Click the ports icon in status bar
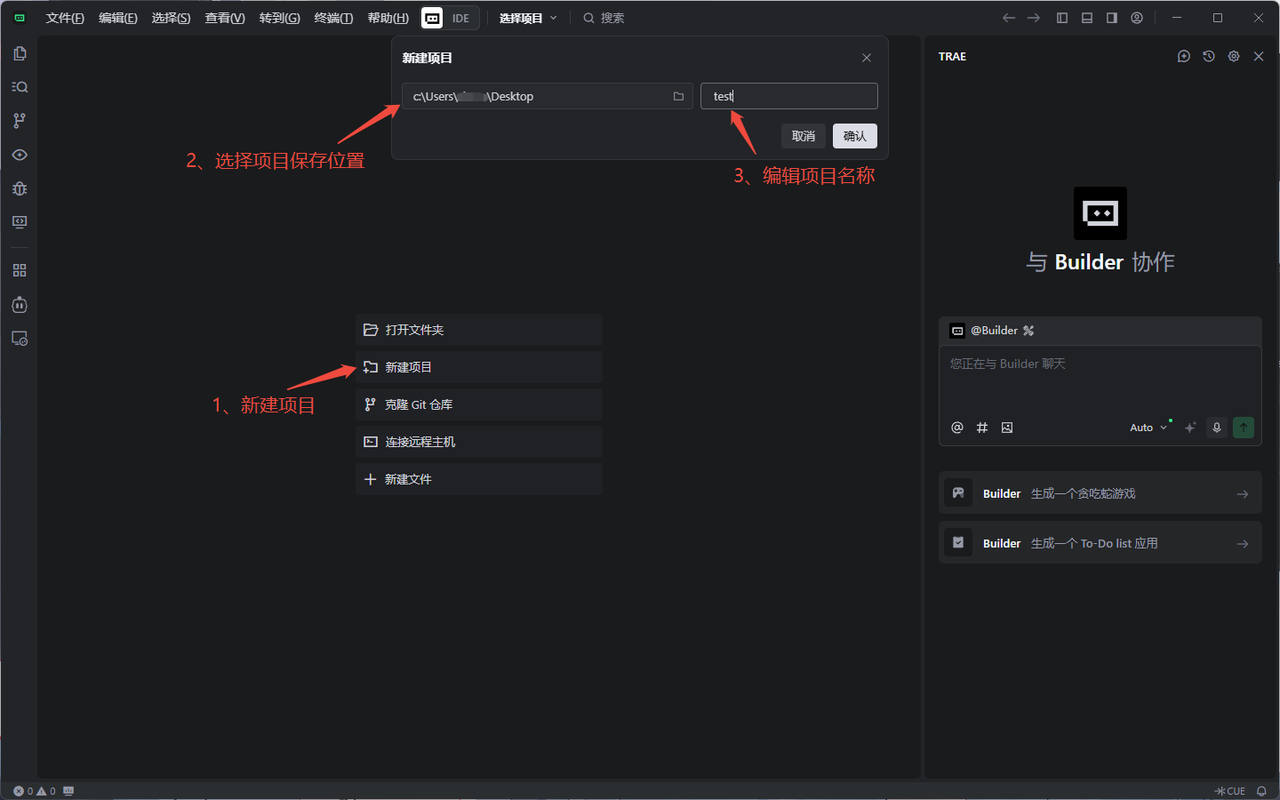The width and height of the screenshot is (1280, 800). (69, 791)
